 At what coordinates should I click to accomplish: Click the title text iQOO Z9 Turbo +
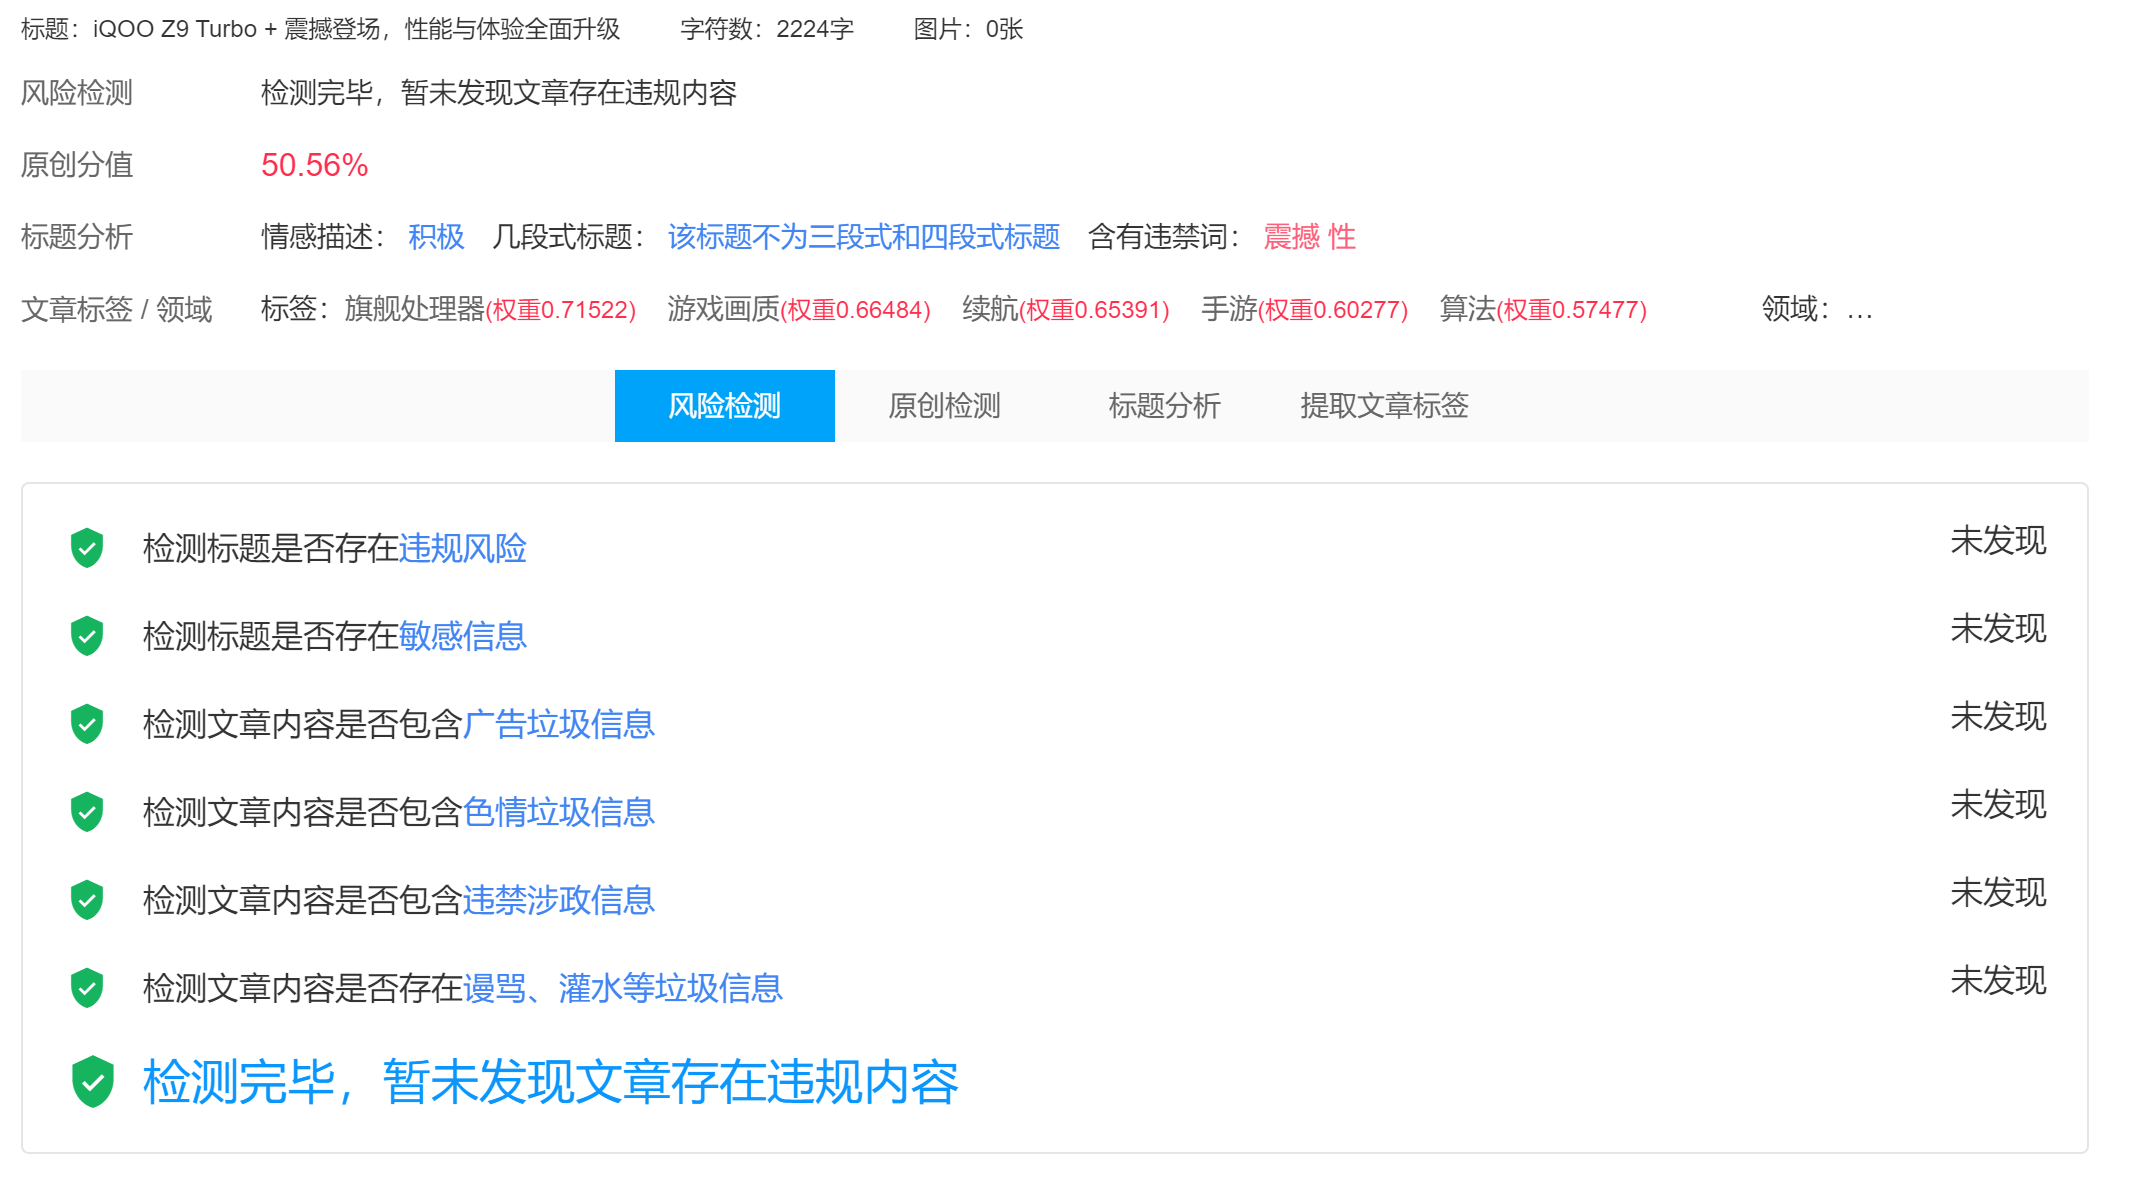click(185, 29)
